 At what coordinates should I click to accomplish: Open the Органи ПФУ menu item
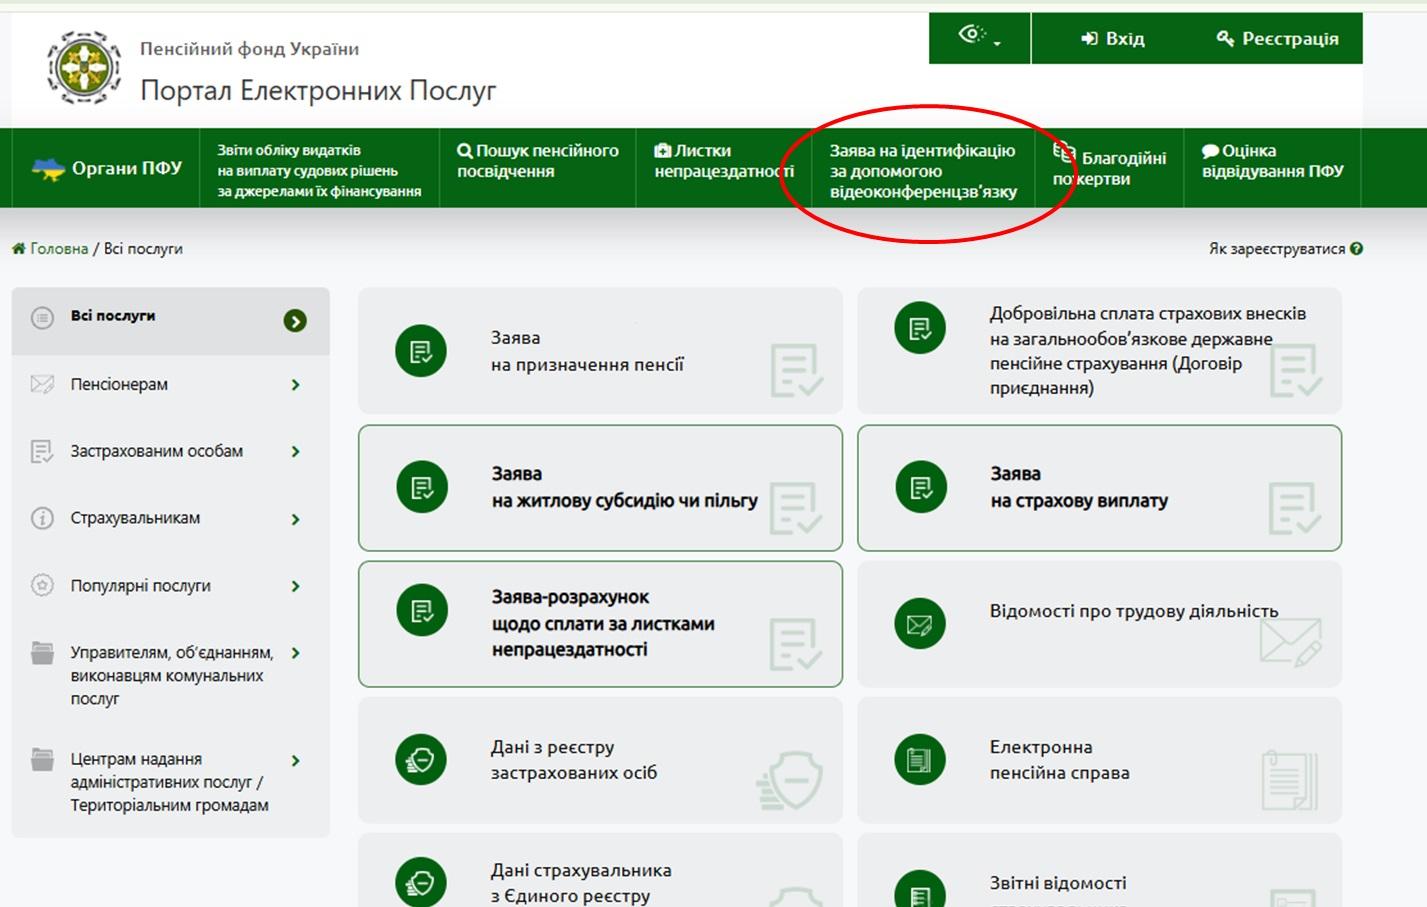point(108,168)
